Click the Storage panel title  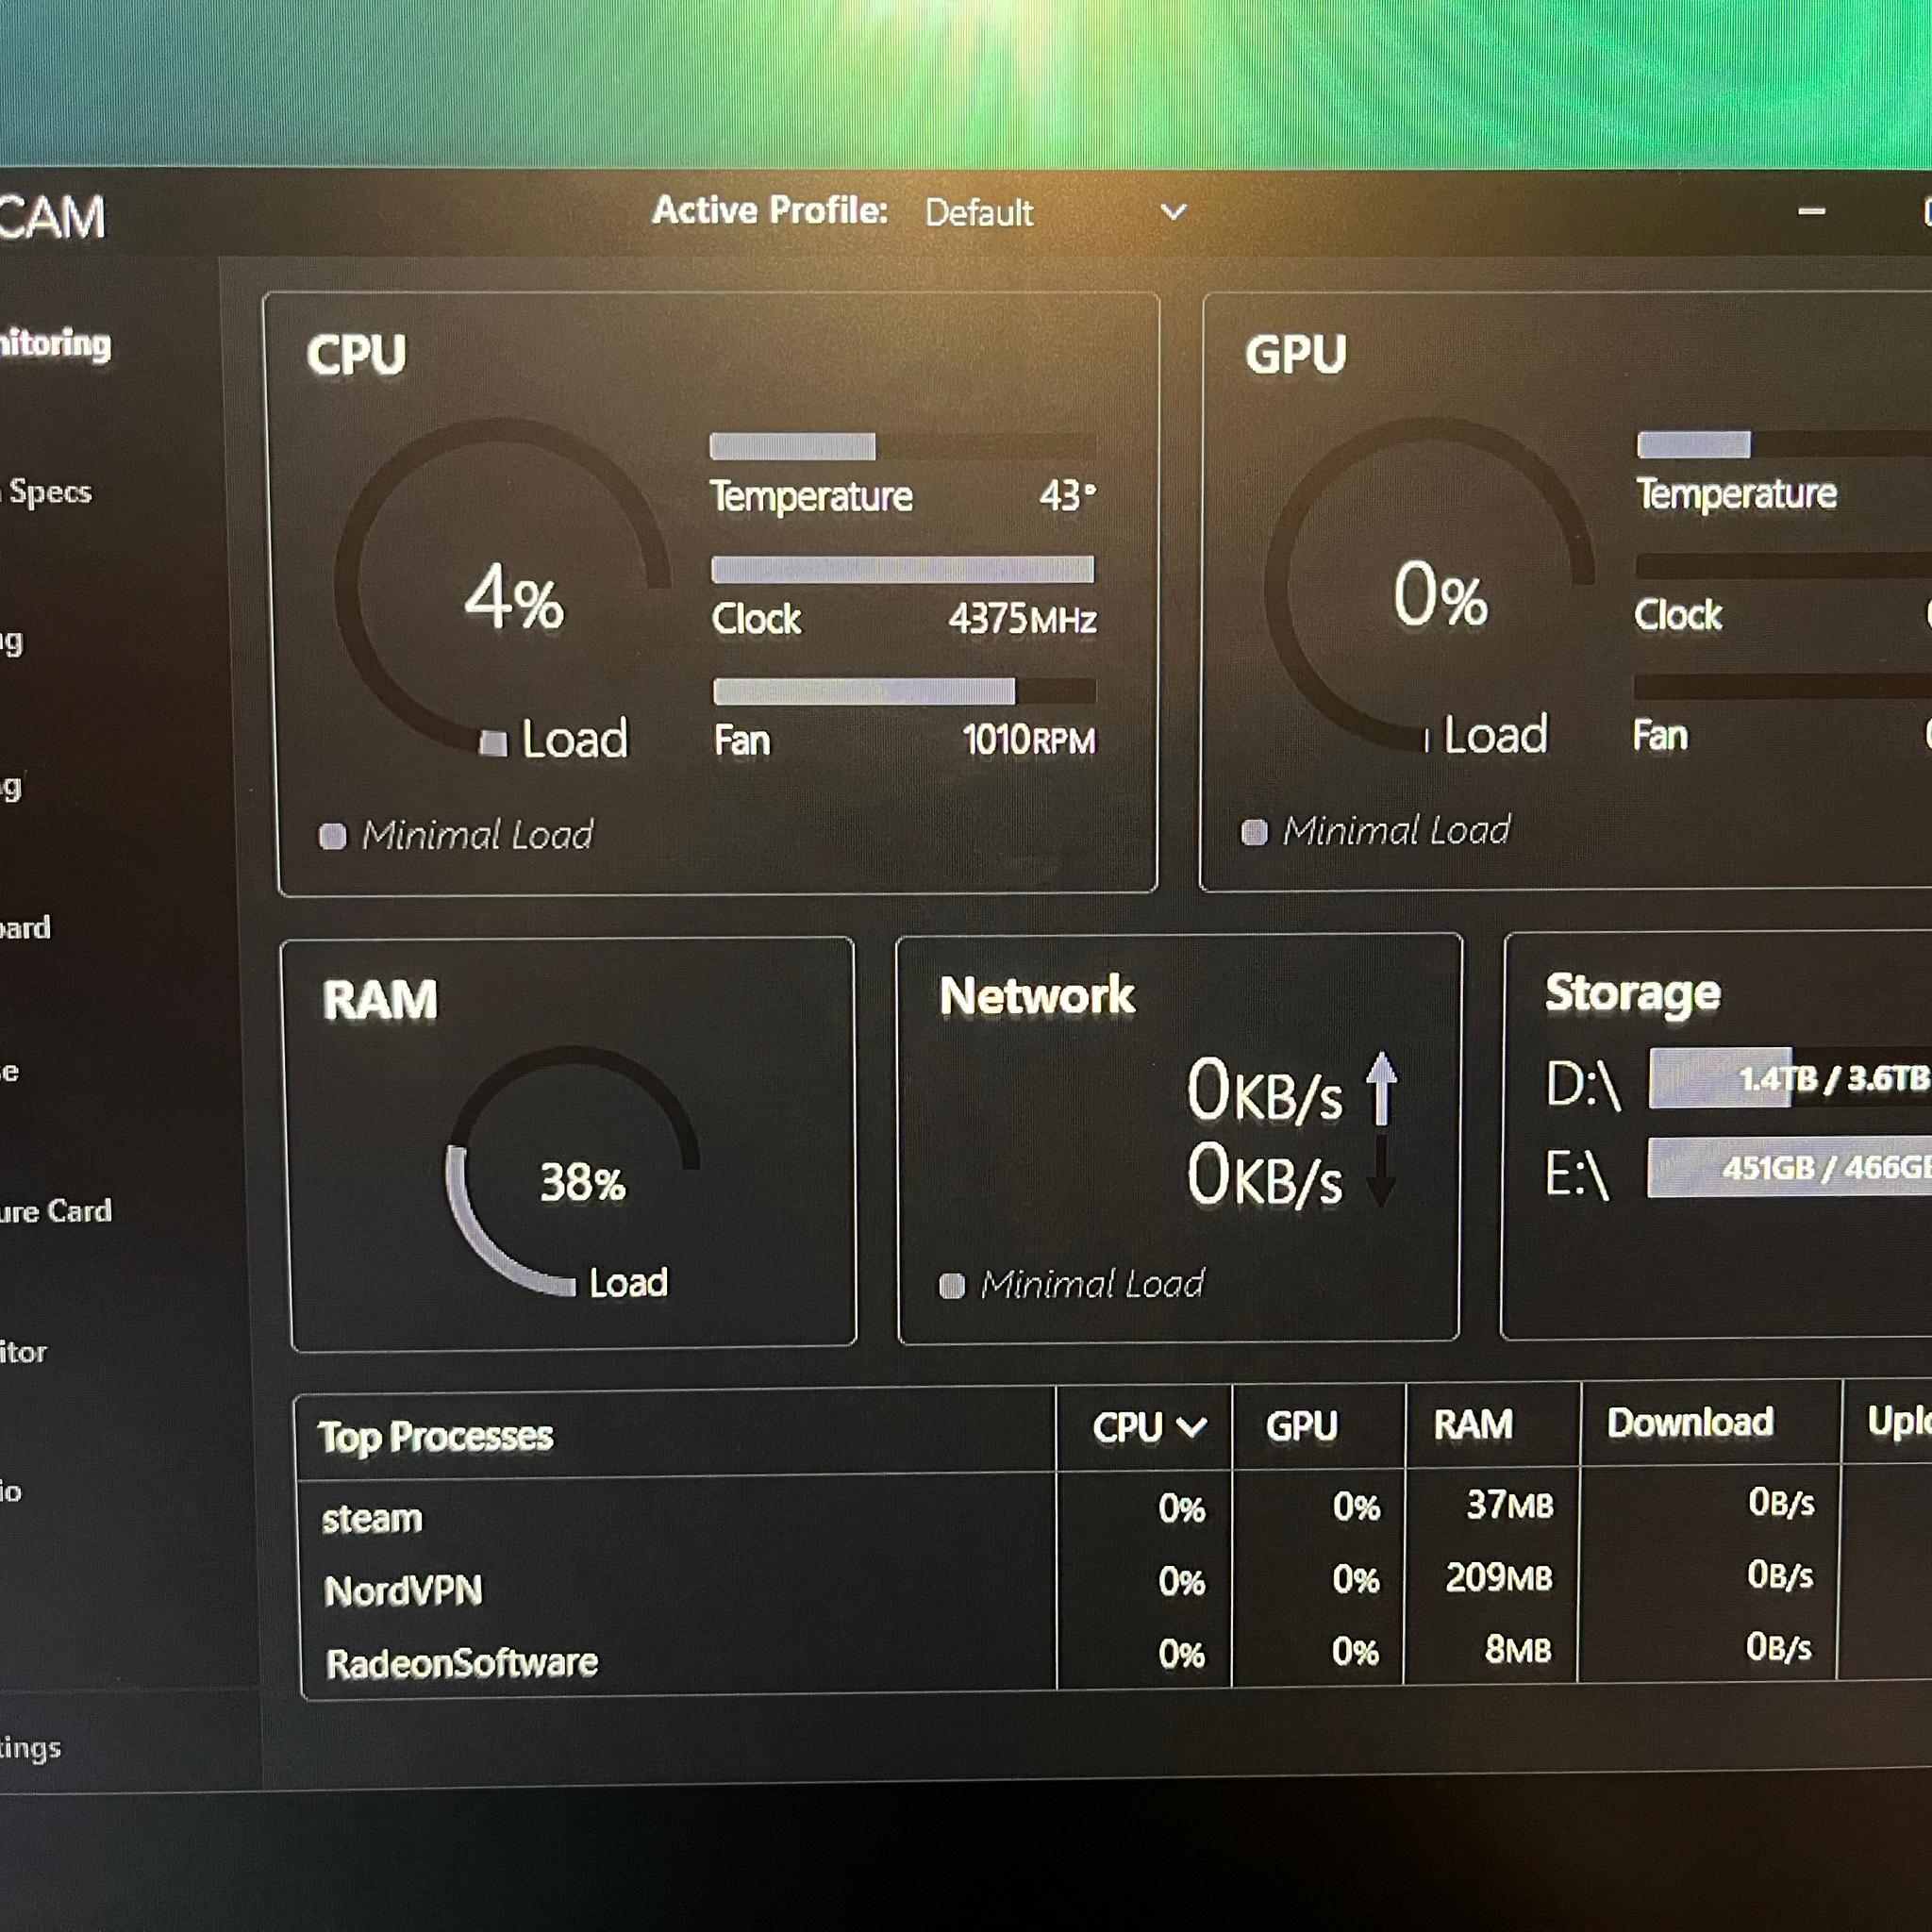click(1633, 994)
